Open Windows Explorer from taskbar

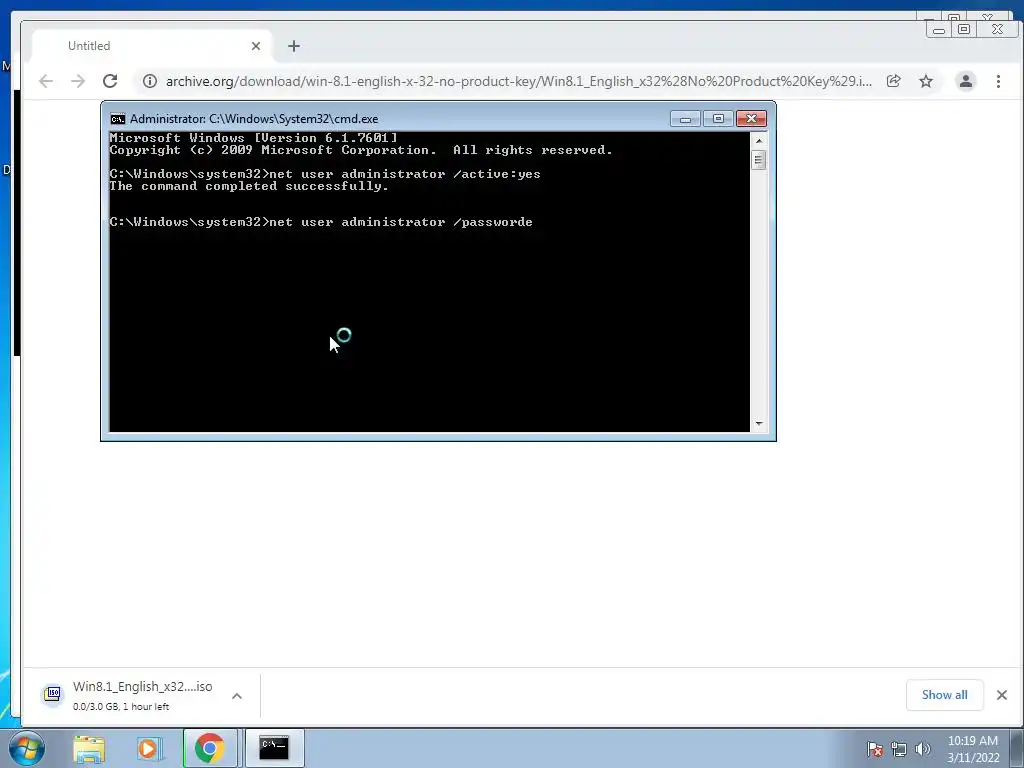[89, 749]
